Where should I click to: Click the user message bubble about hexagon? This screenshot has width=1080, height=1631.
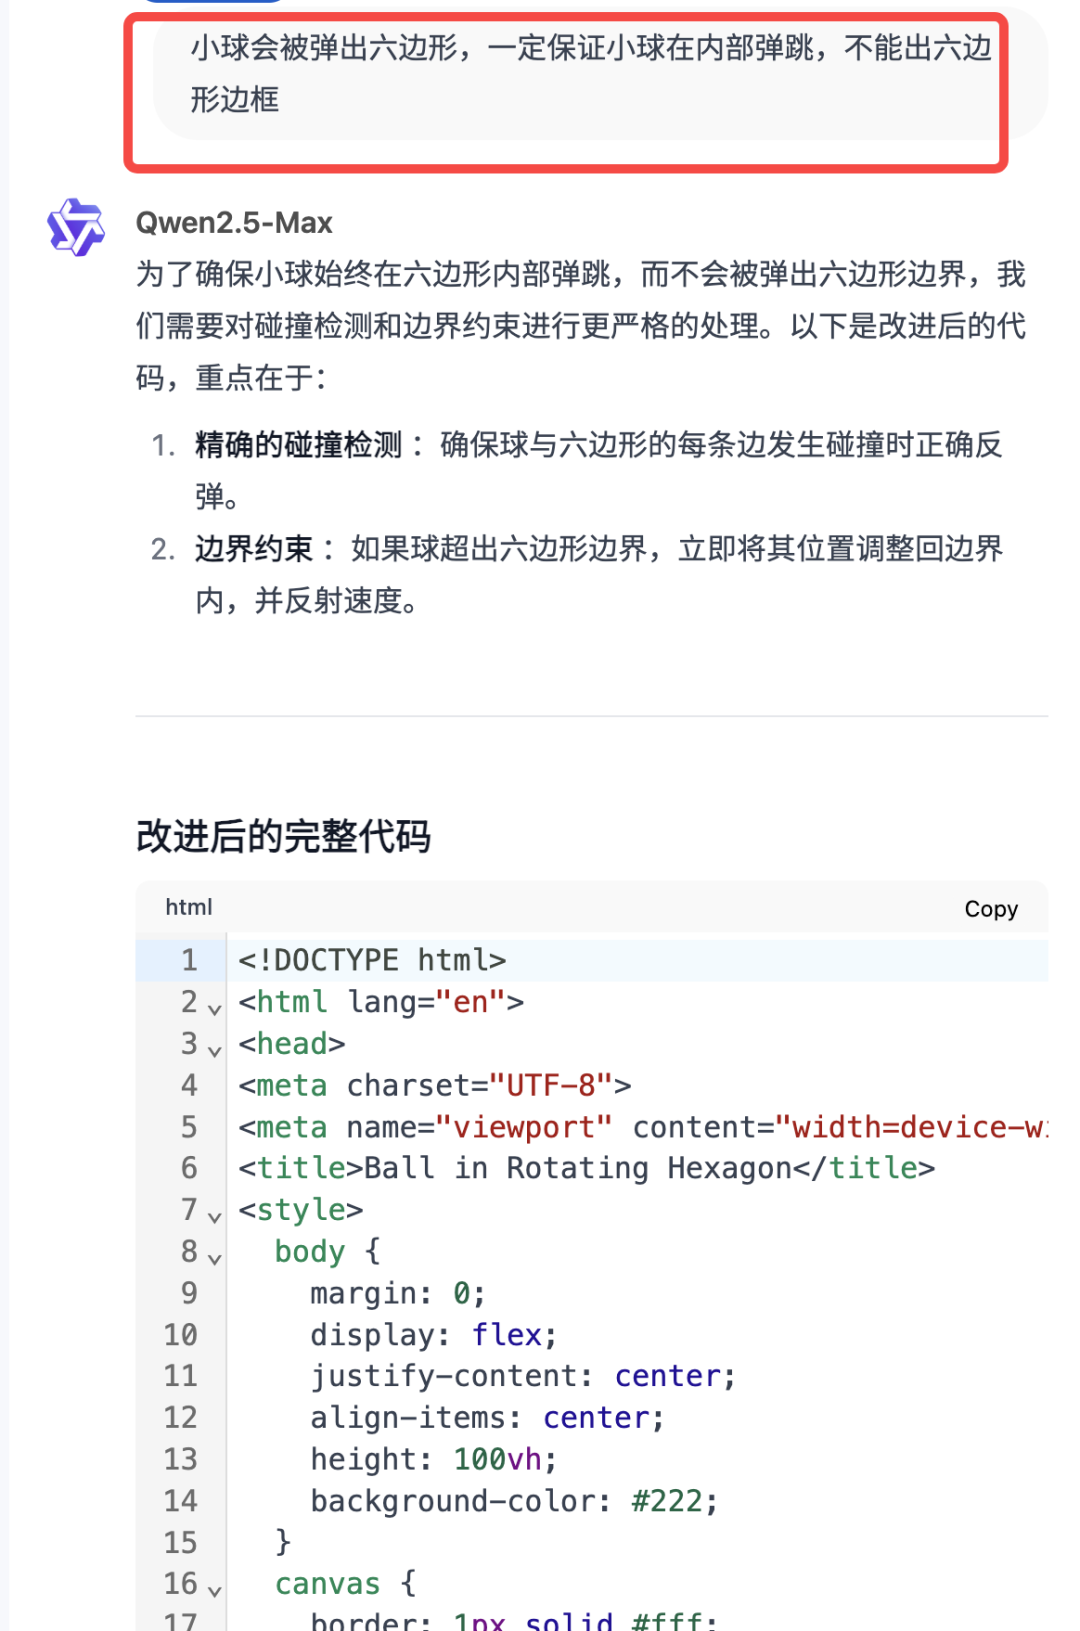(590, 74)
